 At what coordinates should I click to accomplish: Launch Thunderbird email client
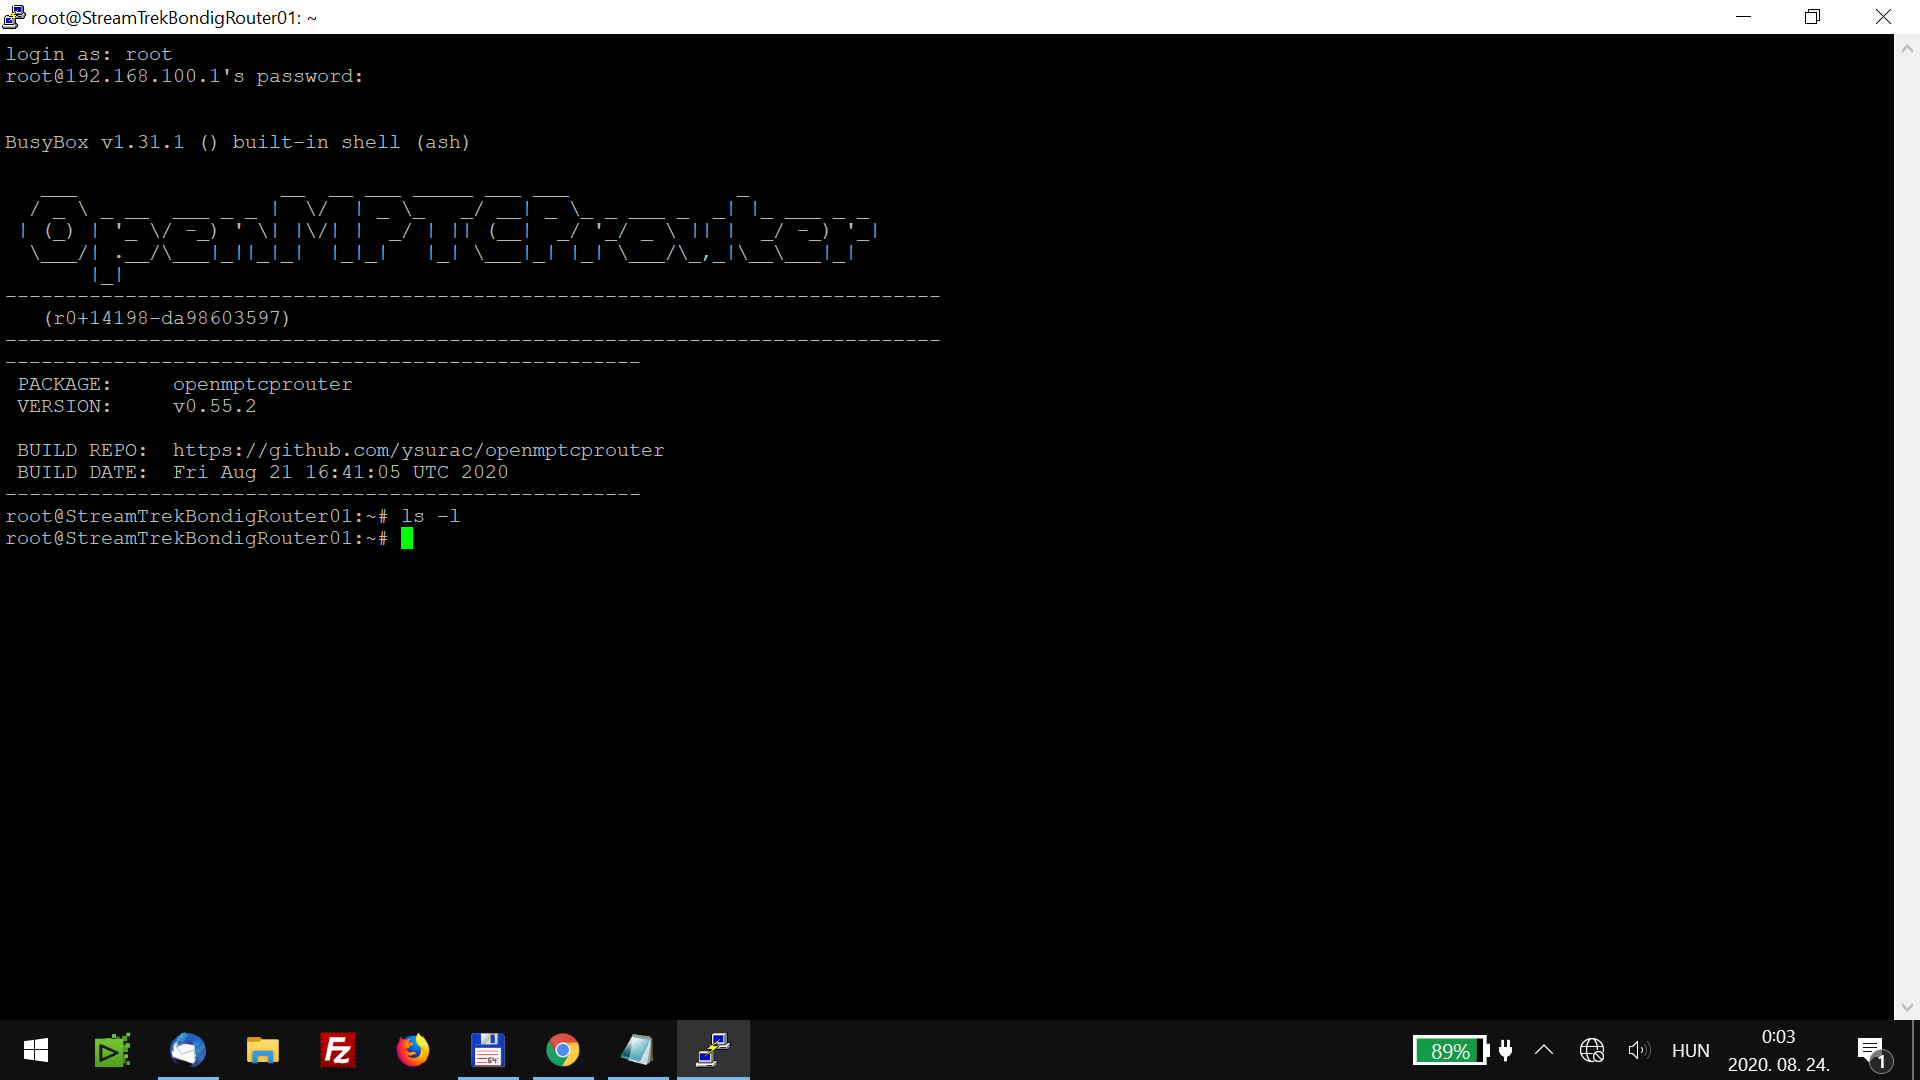click(x=188, y=1050)
